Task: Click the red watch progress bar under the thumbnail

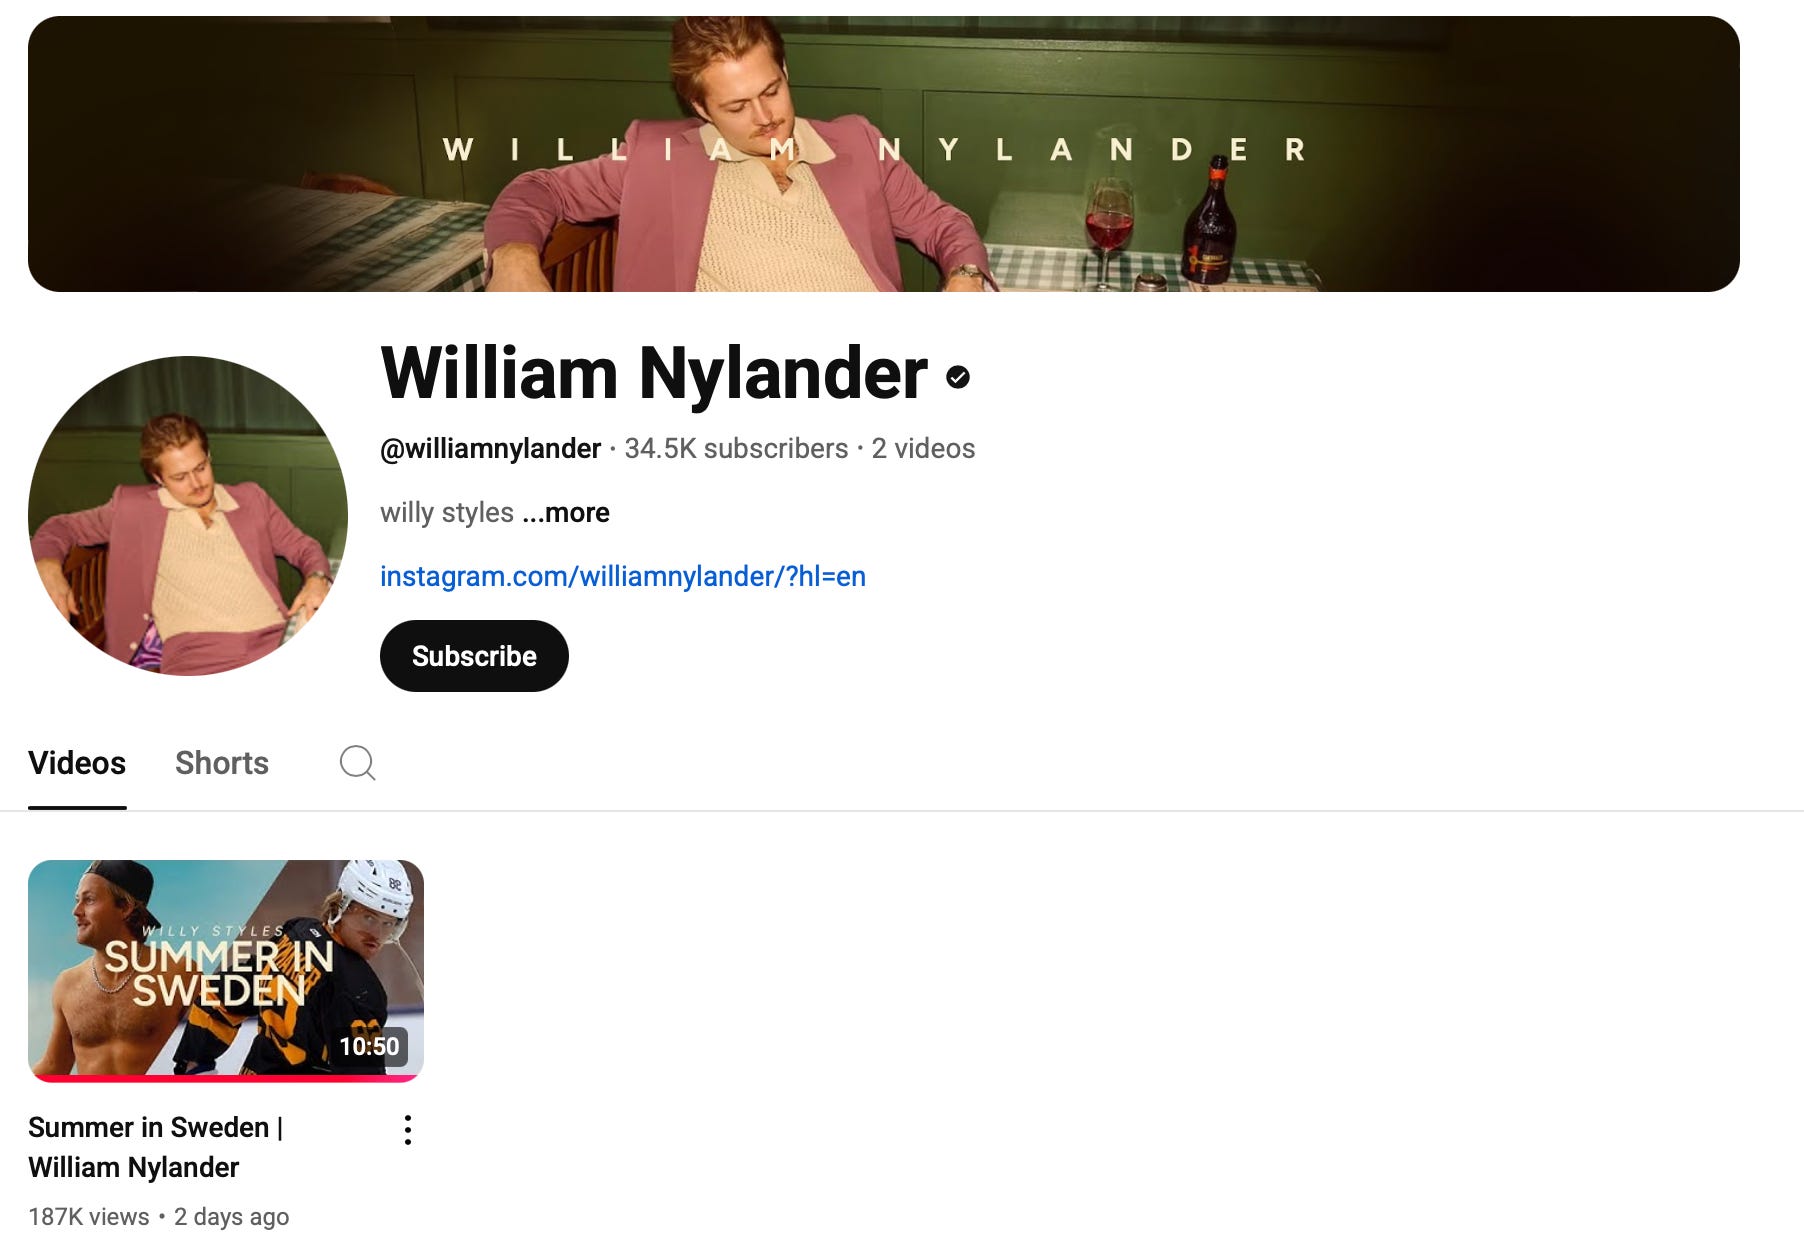Action: [226, 1078]
